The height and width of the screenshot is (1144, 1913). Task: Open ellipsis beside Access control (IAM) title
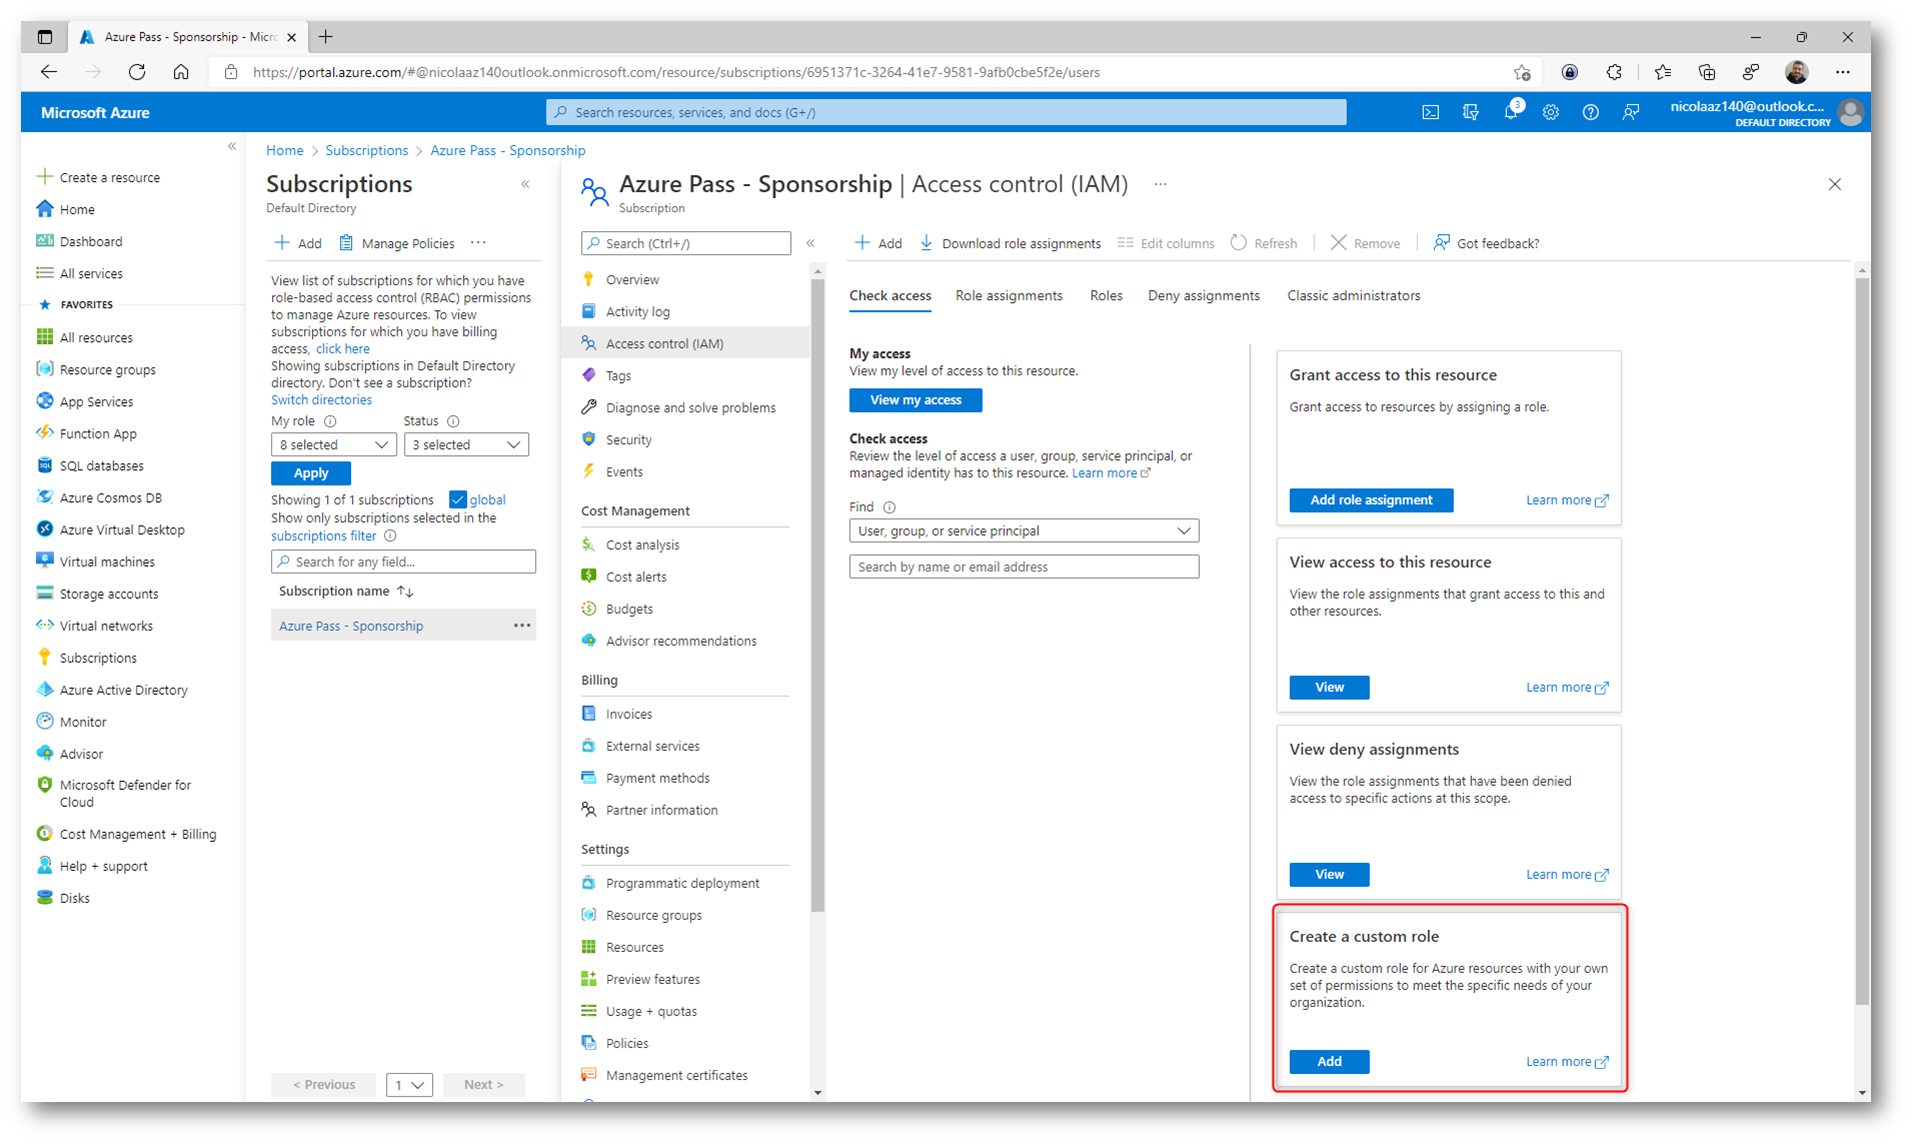(x=1160, y=184)
